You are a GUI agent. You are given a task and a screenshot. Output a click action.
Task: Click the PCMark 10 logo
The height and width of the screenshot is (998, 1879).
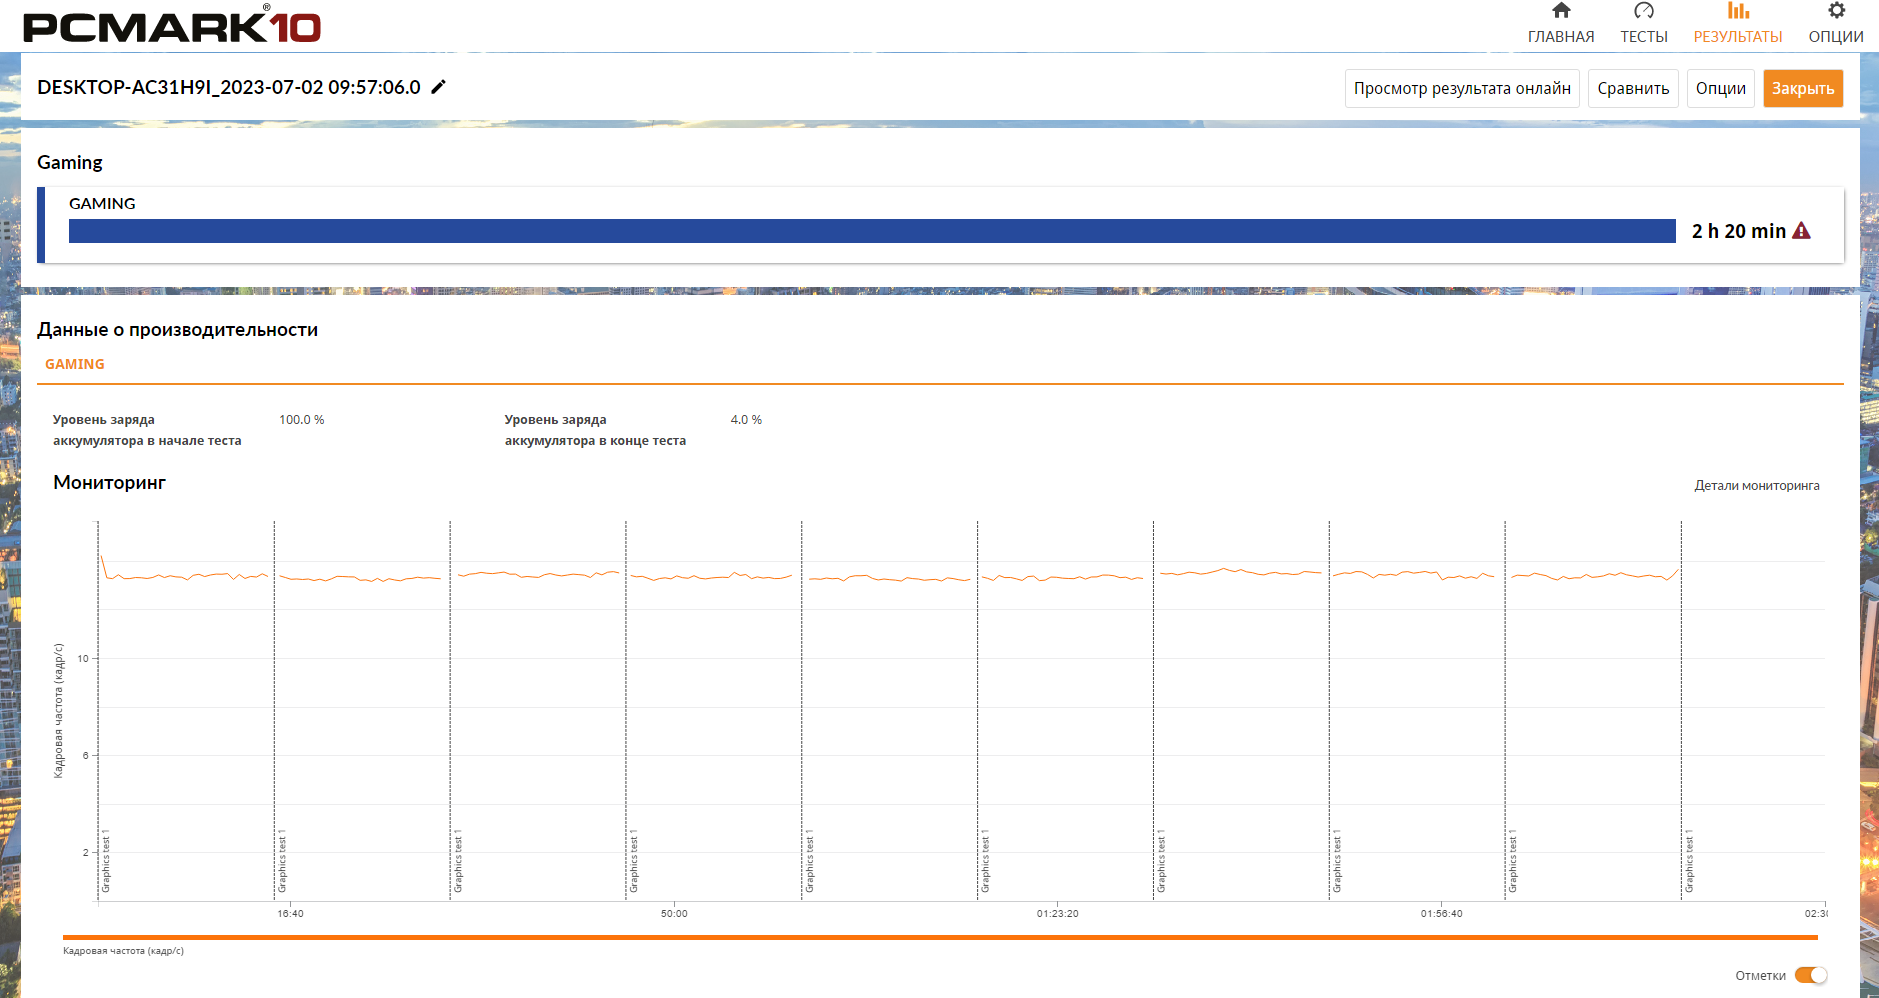171,25
